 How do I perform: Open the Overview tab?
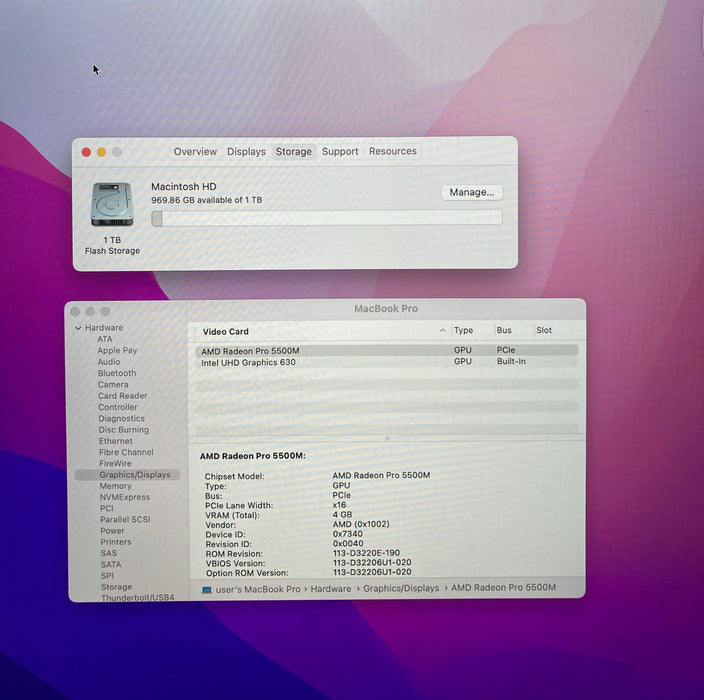tap(195, 152)
